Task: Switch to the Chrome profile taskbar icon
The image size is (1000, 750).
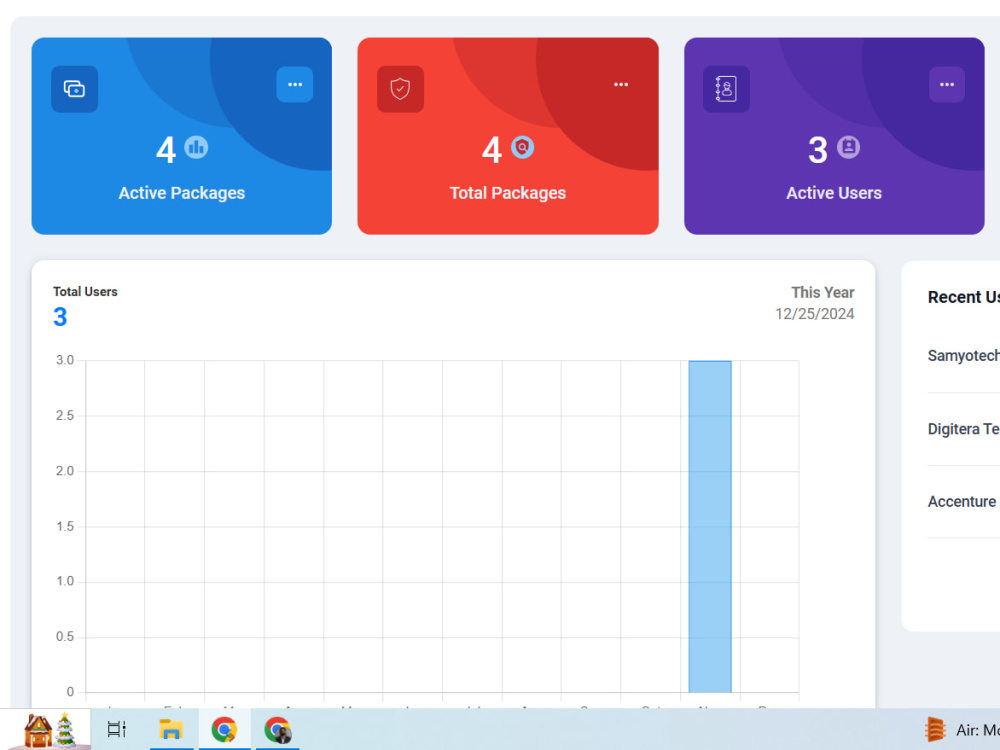Action: pos(277,729)
